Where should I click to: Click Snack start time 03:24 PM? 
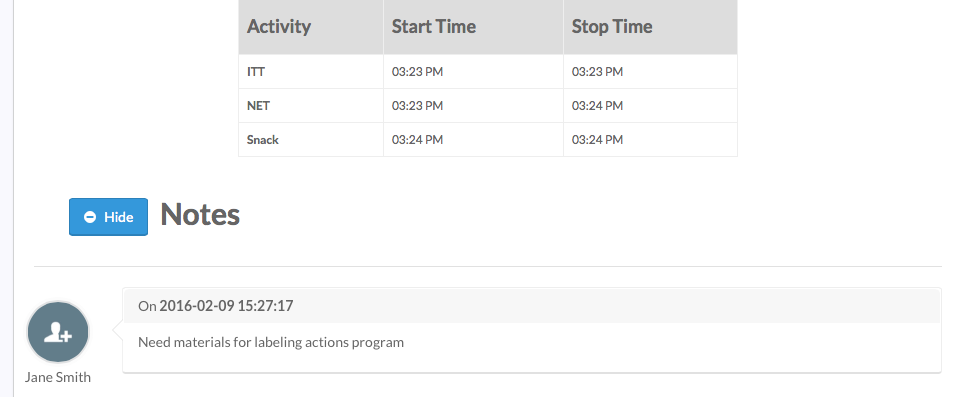coord(417,140)
